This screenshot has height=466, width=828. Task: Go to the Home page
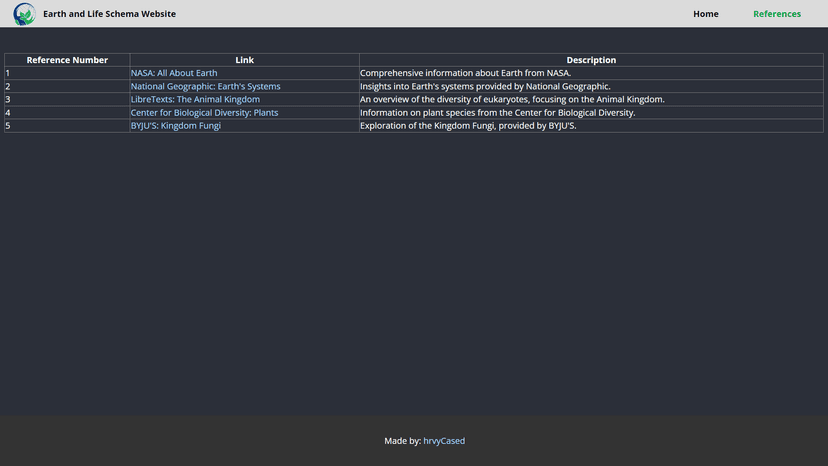(x=706, y=14)
